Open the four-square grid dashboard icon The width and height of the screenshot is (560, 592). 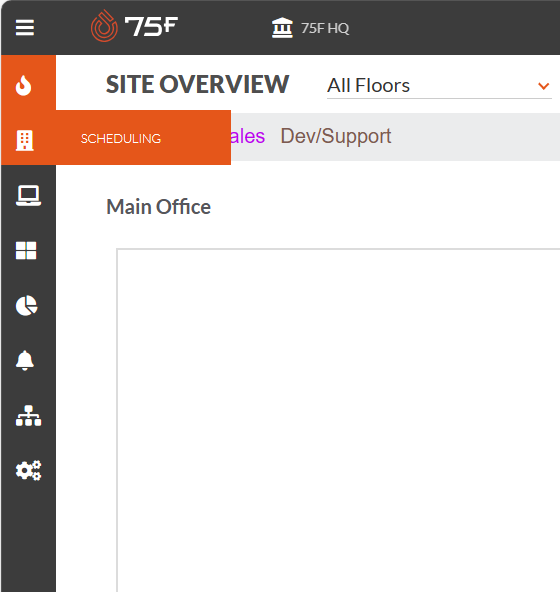click(26, 251)
